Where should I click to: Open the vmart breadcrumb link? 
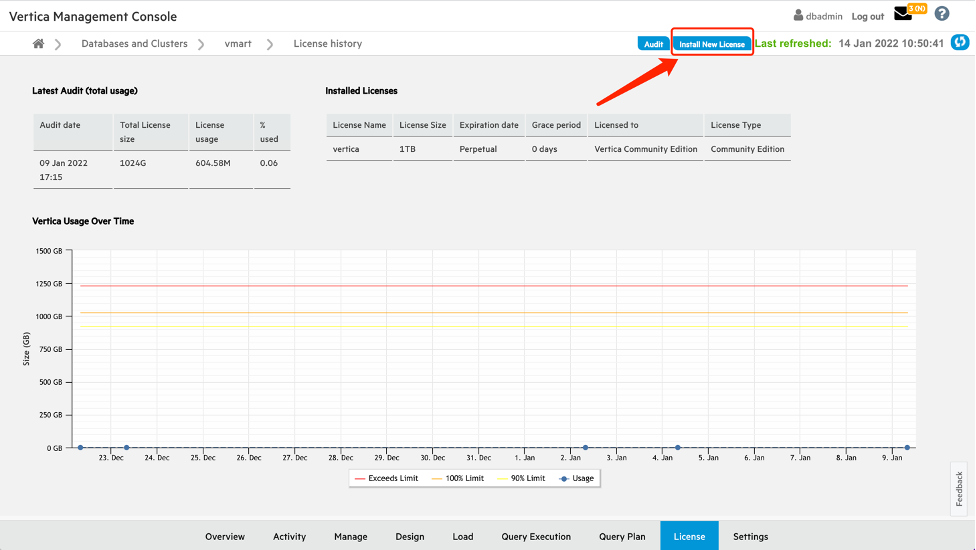pos(238,44)
